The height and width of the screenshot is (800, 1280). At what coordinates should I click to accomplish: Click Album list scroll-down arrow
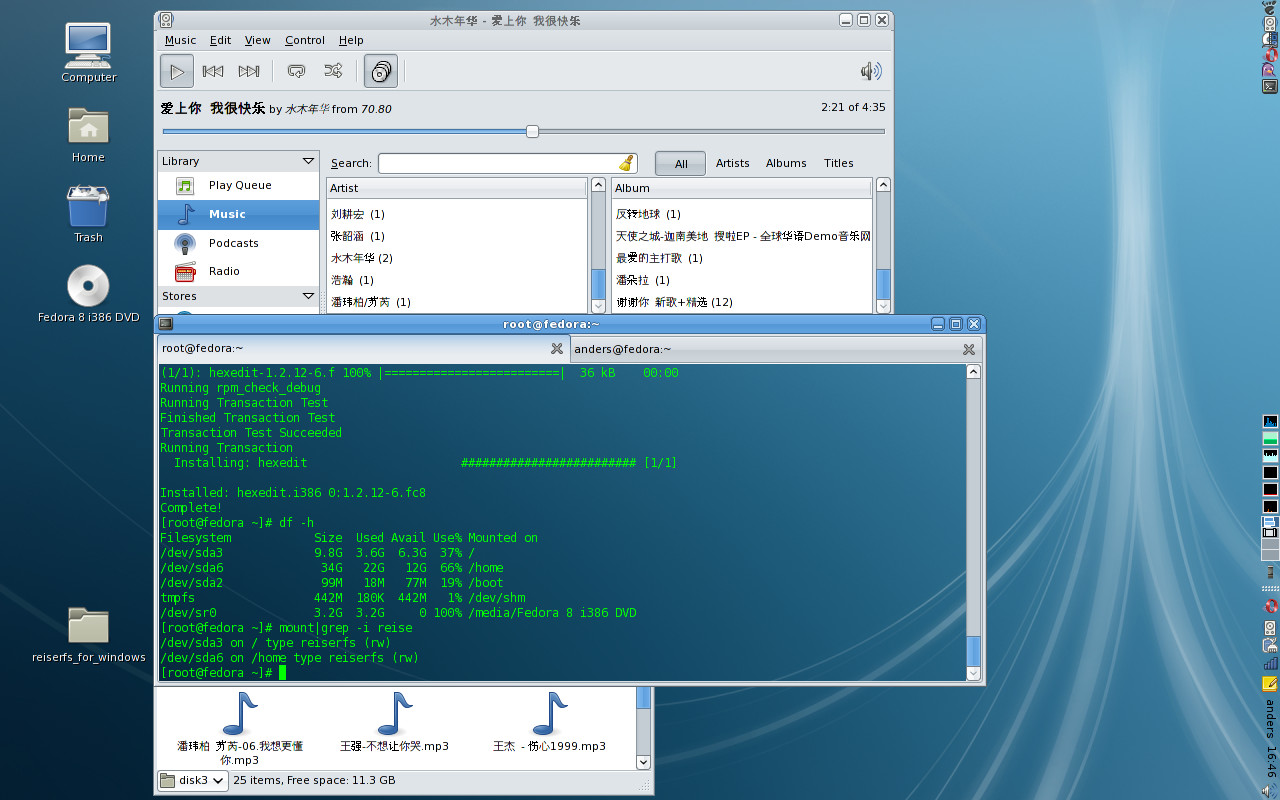click(x=883, y=306)
